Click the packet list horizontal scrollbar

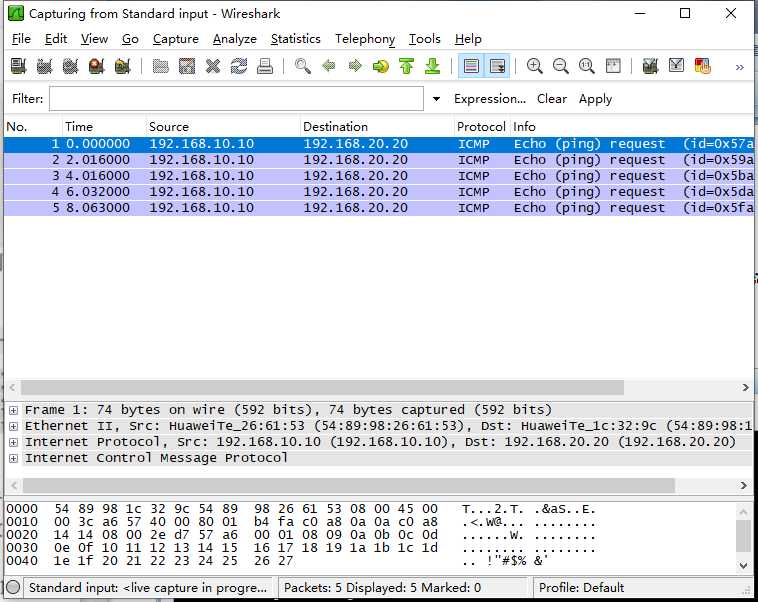click(322, 387)
